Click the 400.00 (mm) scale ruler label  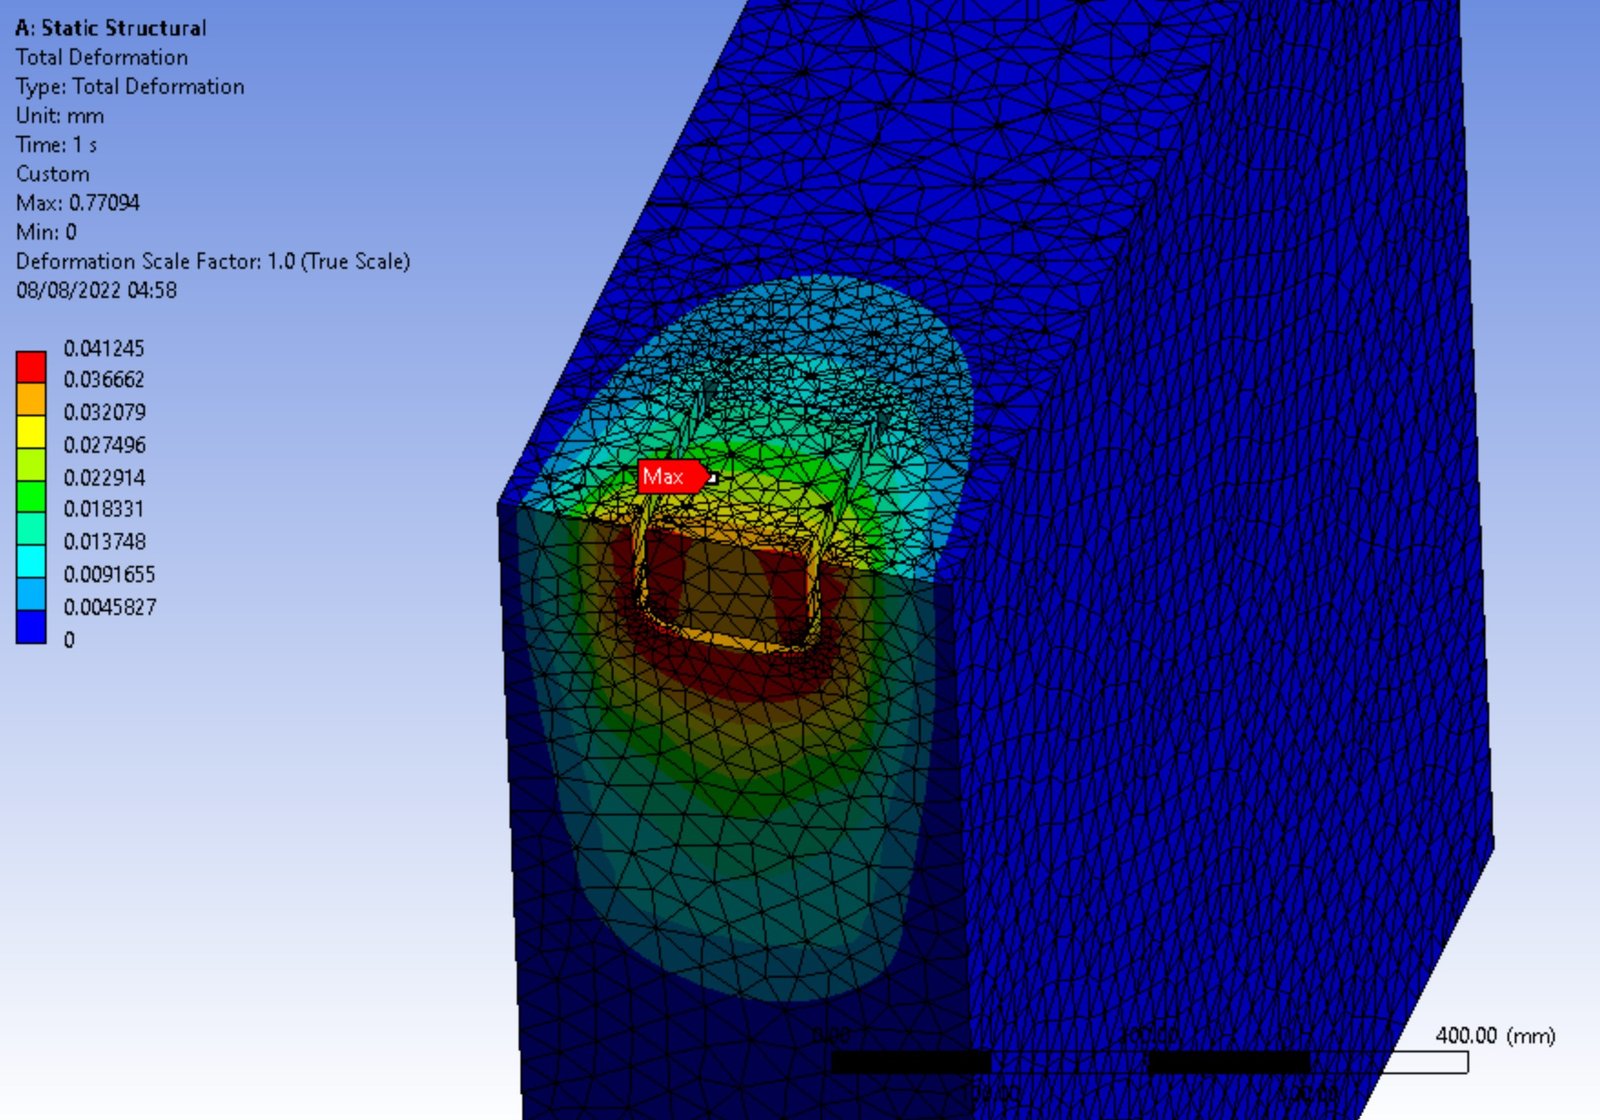click(1494, 1036)
